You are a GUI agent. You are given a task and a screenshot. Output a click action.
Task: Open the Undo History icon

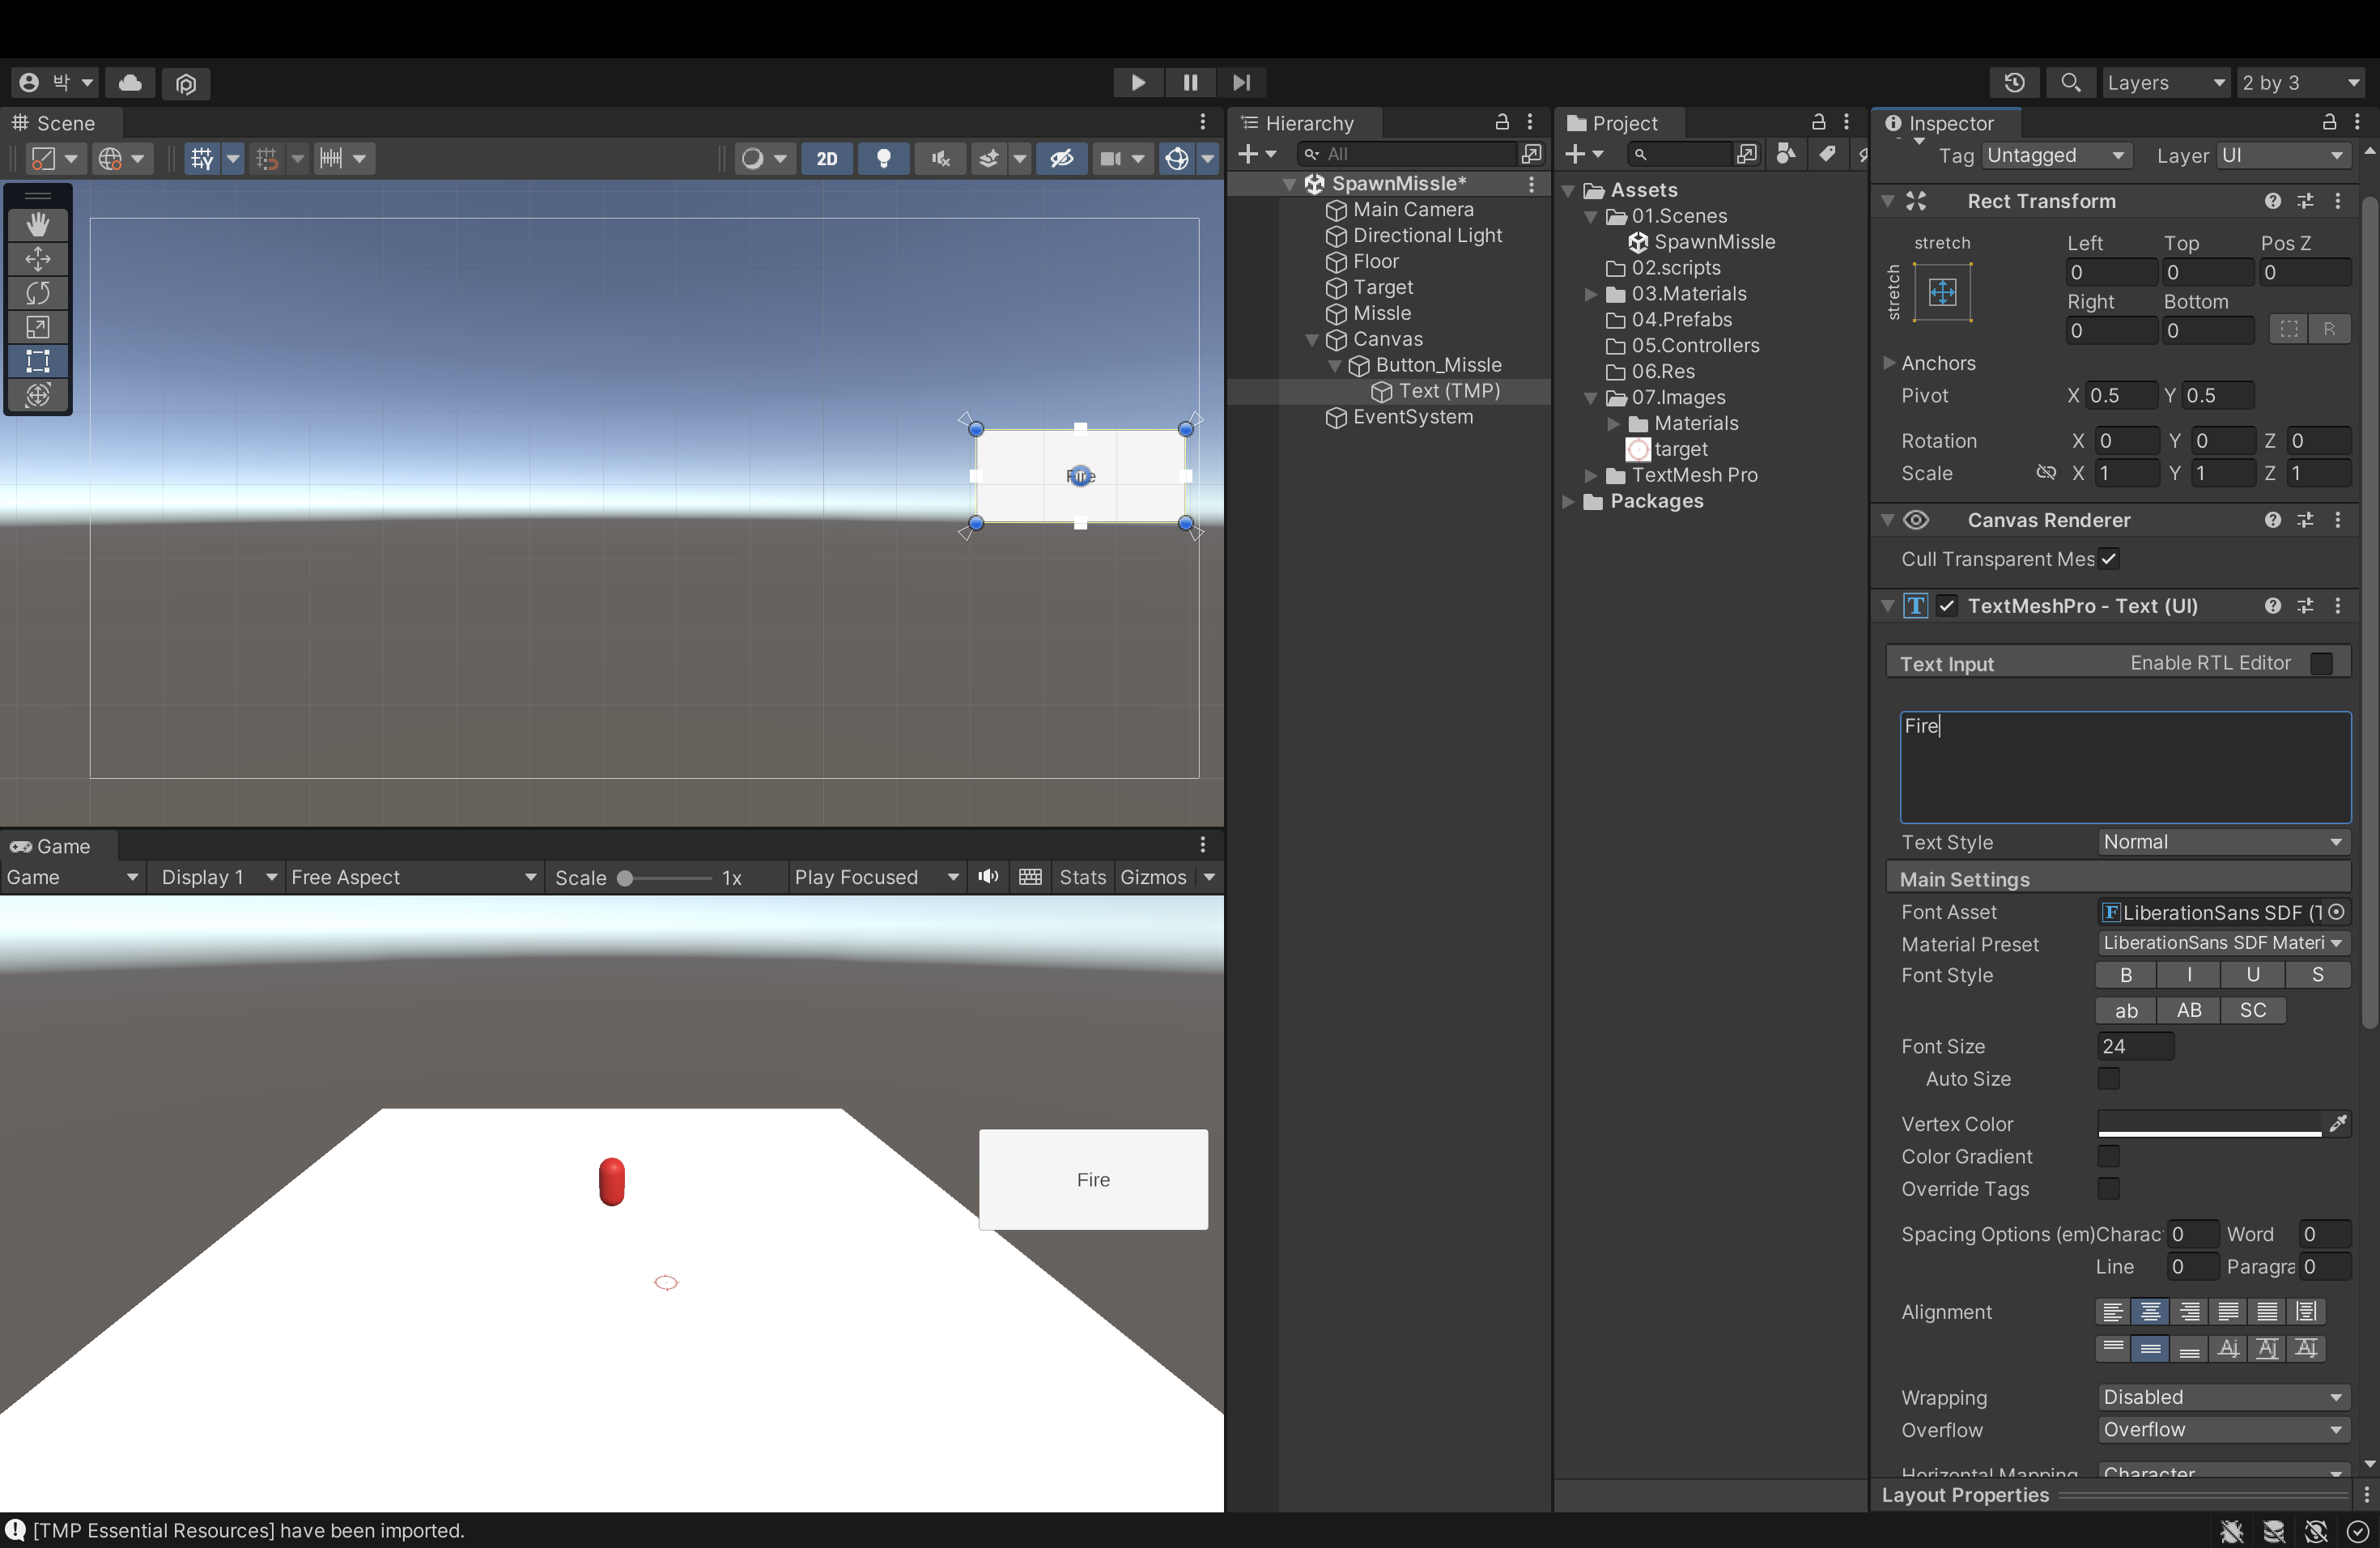click(2014, 82)
